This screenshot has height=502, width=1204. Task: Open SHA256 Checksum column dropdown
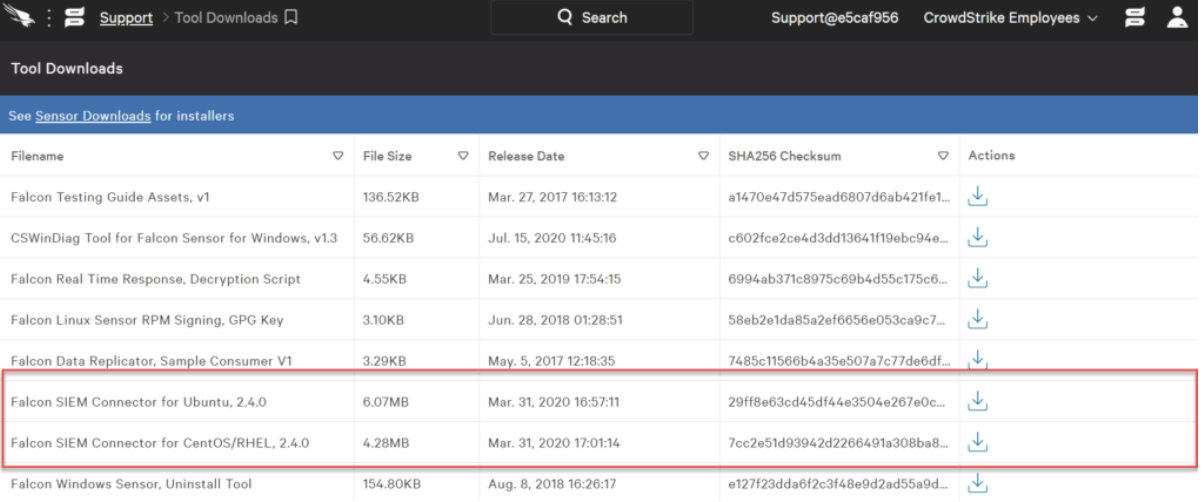943,156
